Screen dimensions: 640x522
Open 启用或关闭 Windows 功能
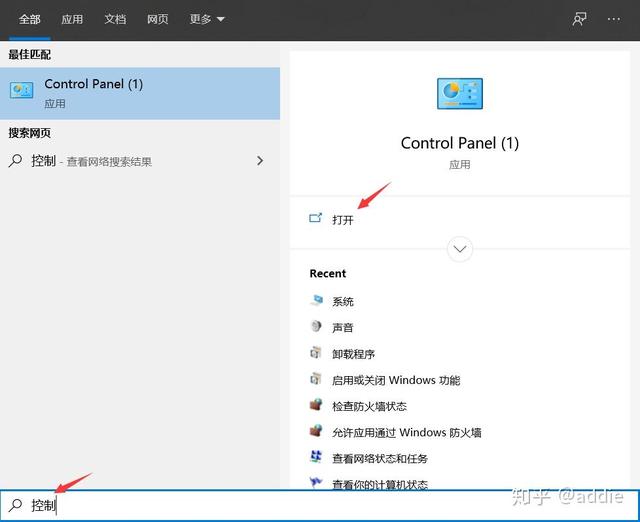(x=396, y=380)
